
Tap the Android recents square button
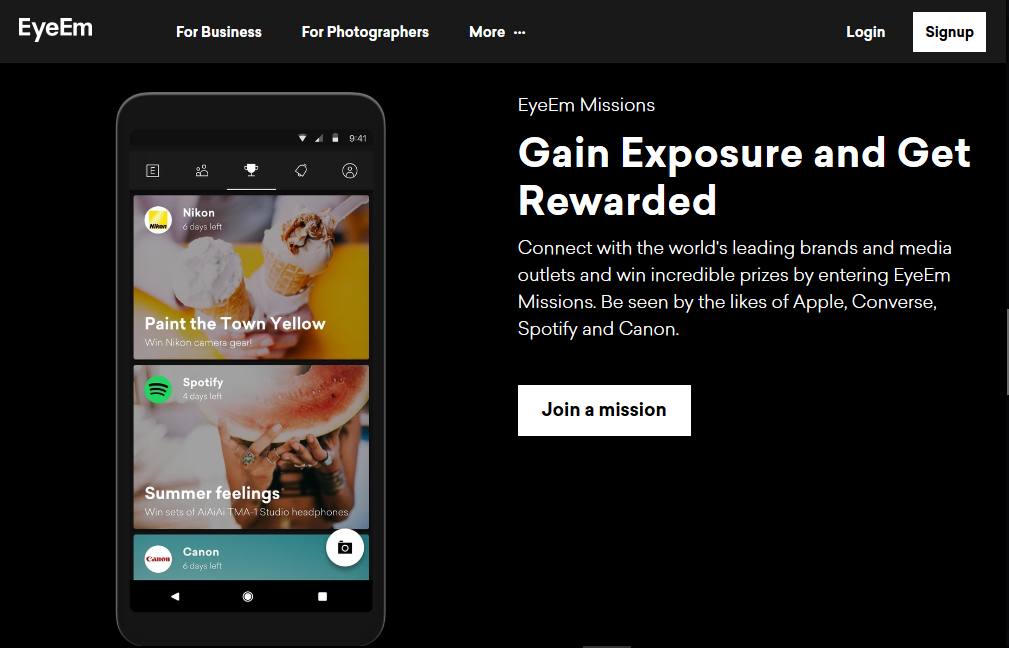click(x=322, y=597)
